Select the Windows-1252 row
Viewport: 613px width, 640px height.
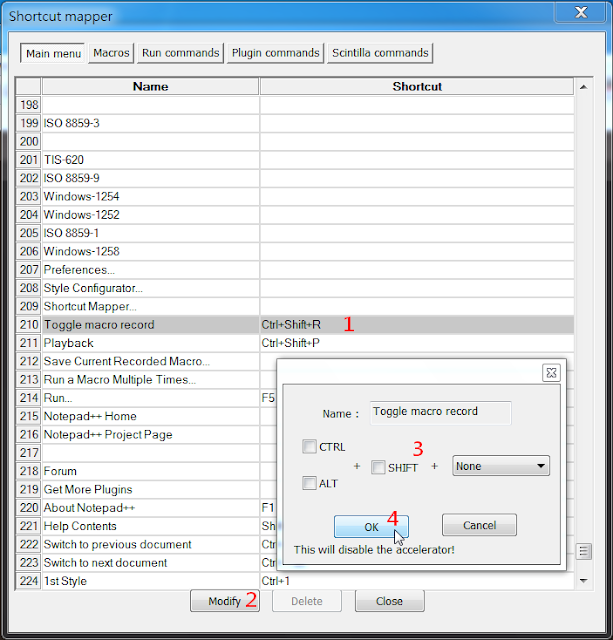pos(295,215)
